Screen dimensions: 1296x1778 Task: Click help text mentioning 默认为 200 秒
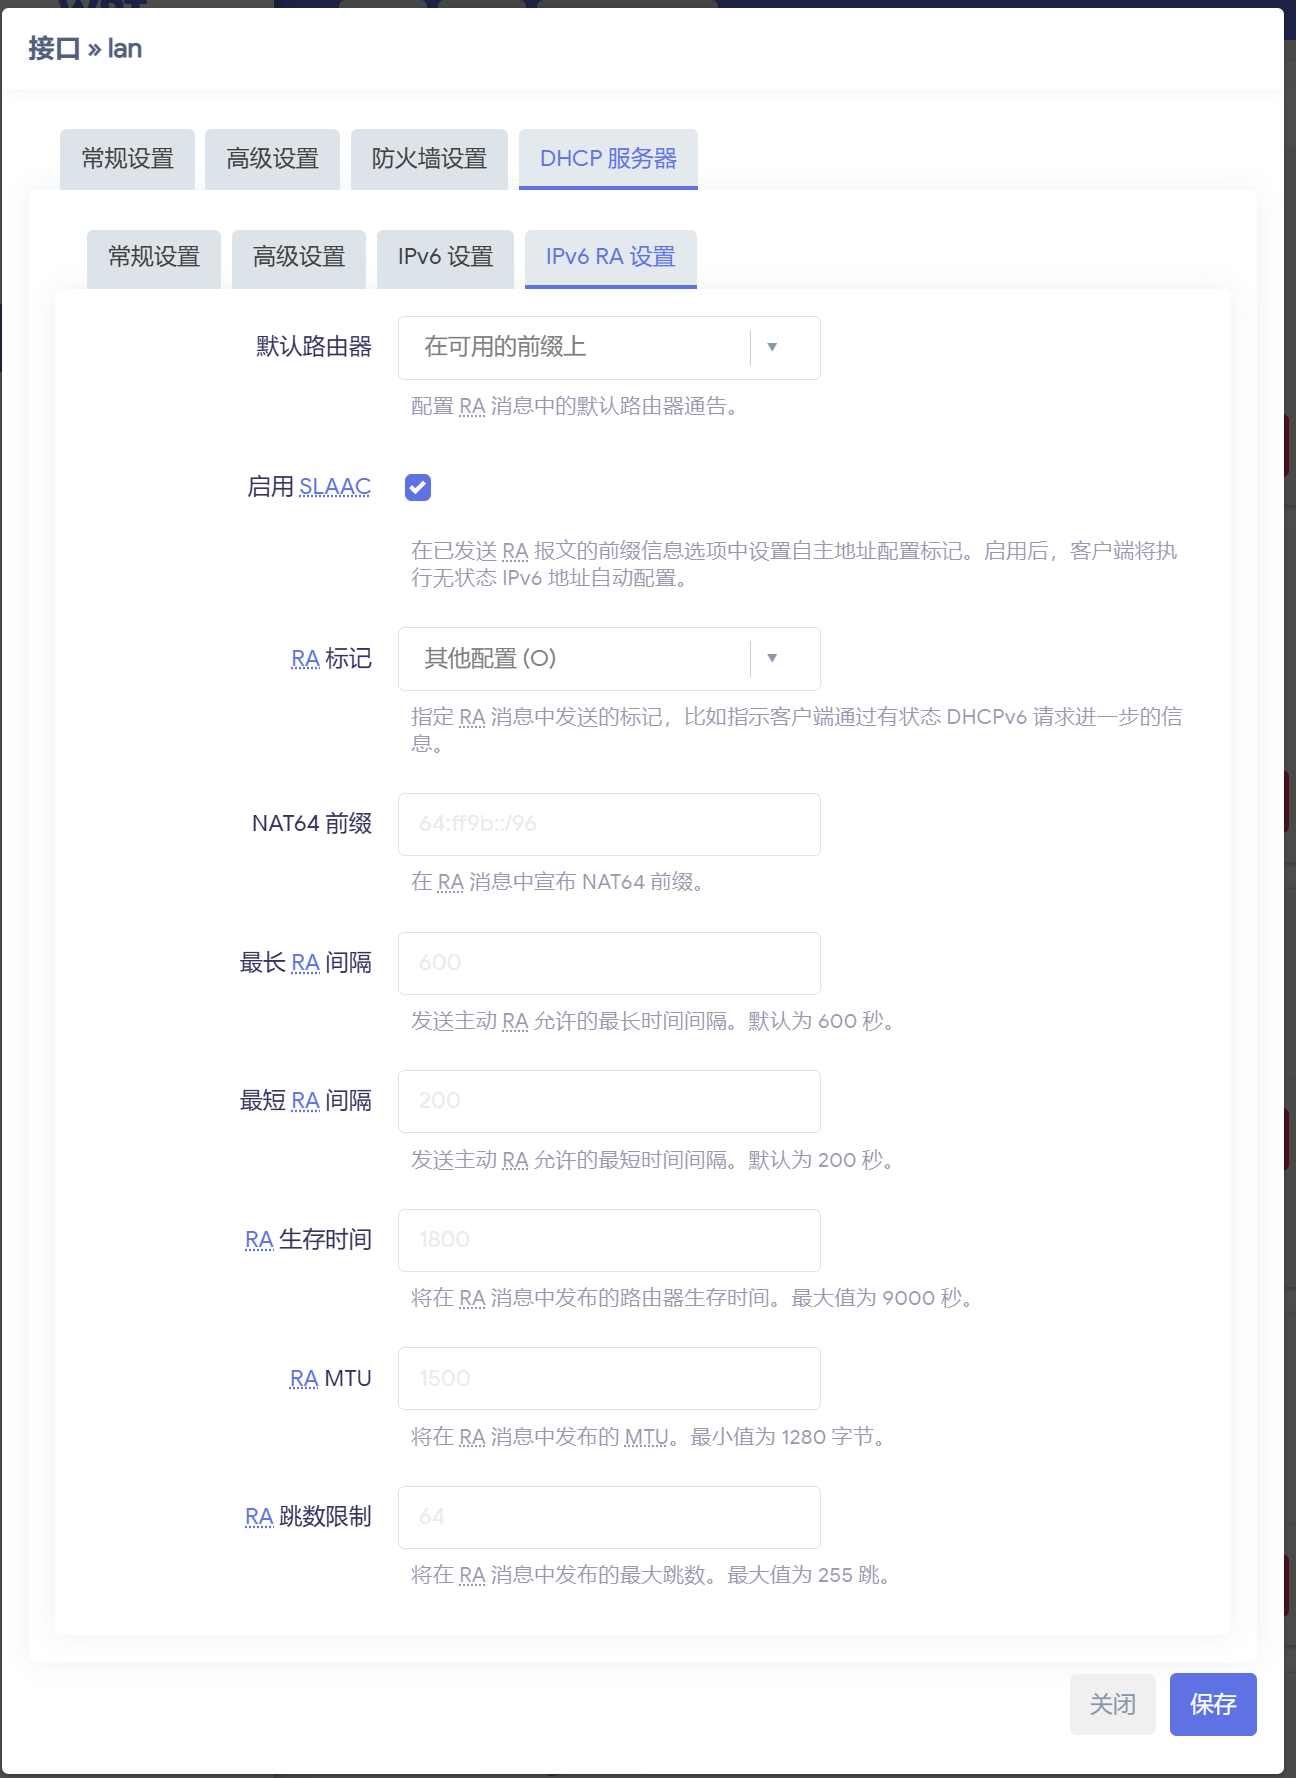pyautogui.click(x=653, y=1160)
